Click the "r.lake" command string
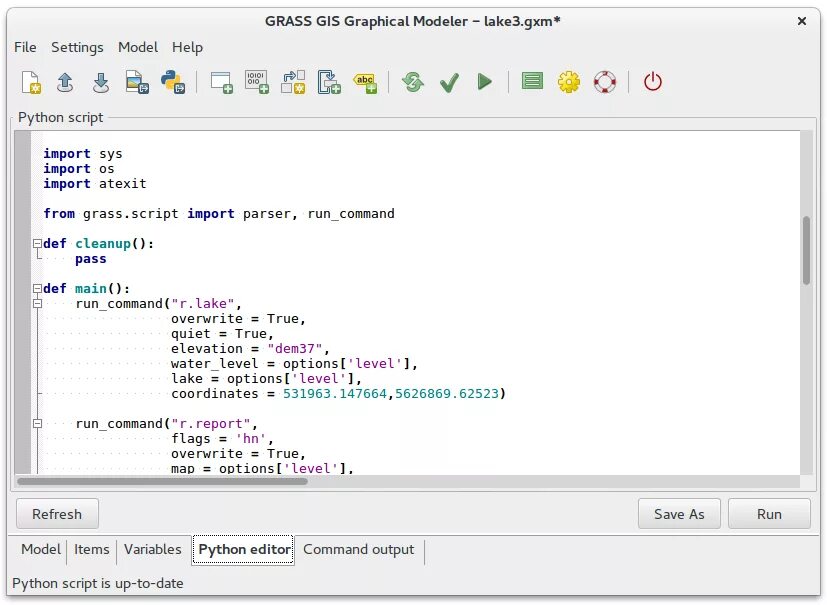 [x=203, y=304]
